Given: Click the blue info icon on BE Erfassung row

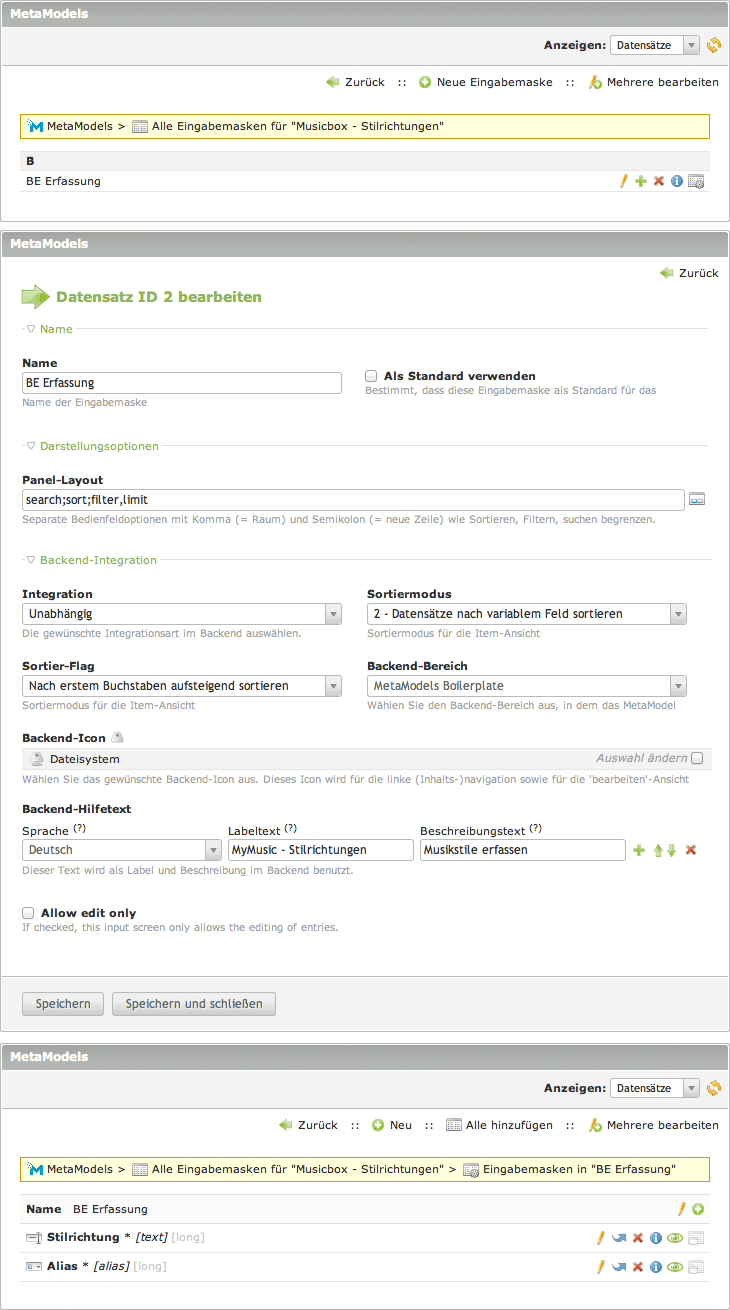Looking at the screenshot, I should point(676,181).
